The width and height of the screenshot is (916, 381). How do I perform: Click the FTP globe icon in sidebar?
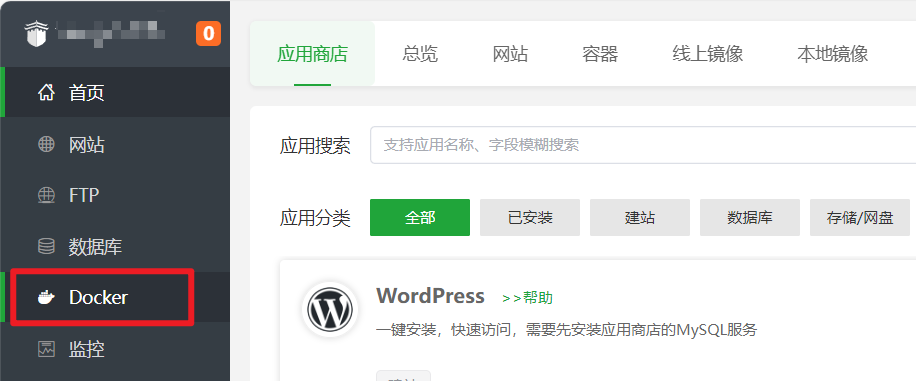[46, 195]
